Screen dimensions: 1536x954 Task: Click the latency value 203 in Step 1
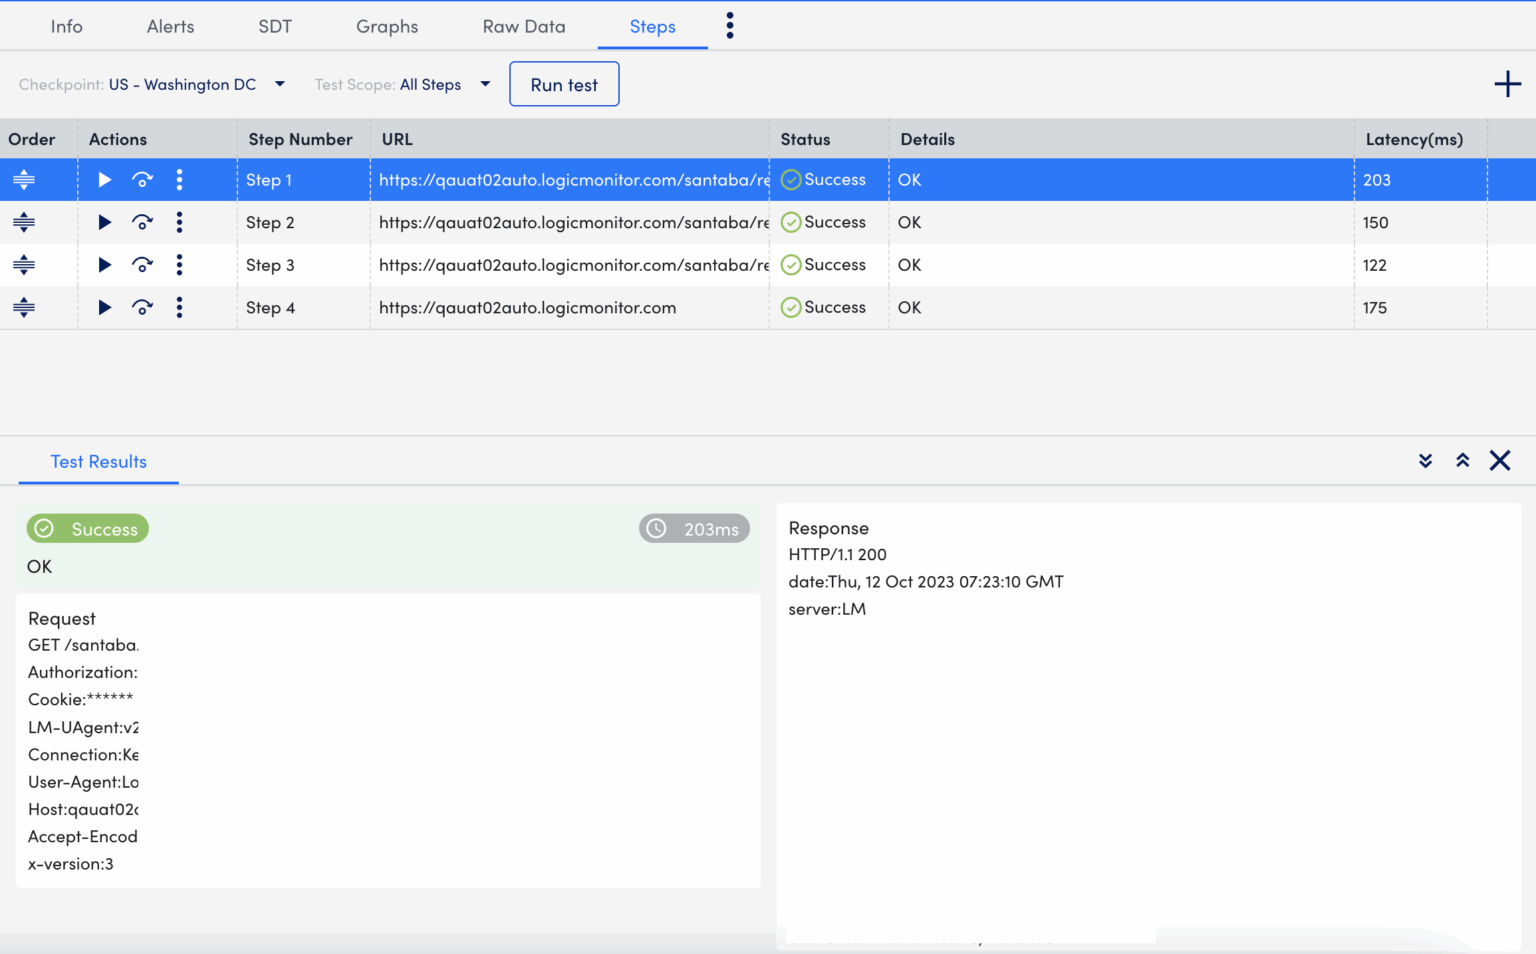1377,180
